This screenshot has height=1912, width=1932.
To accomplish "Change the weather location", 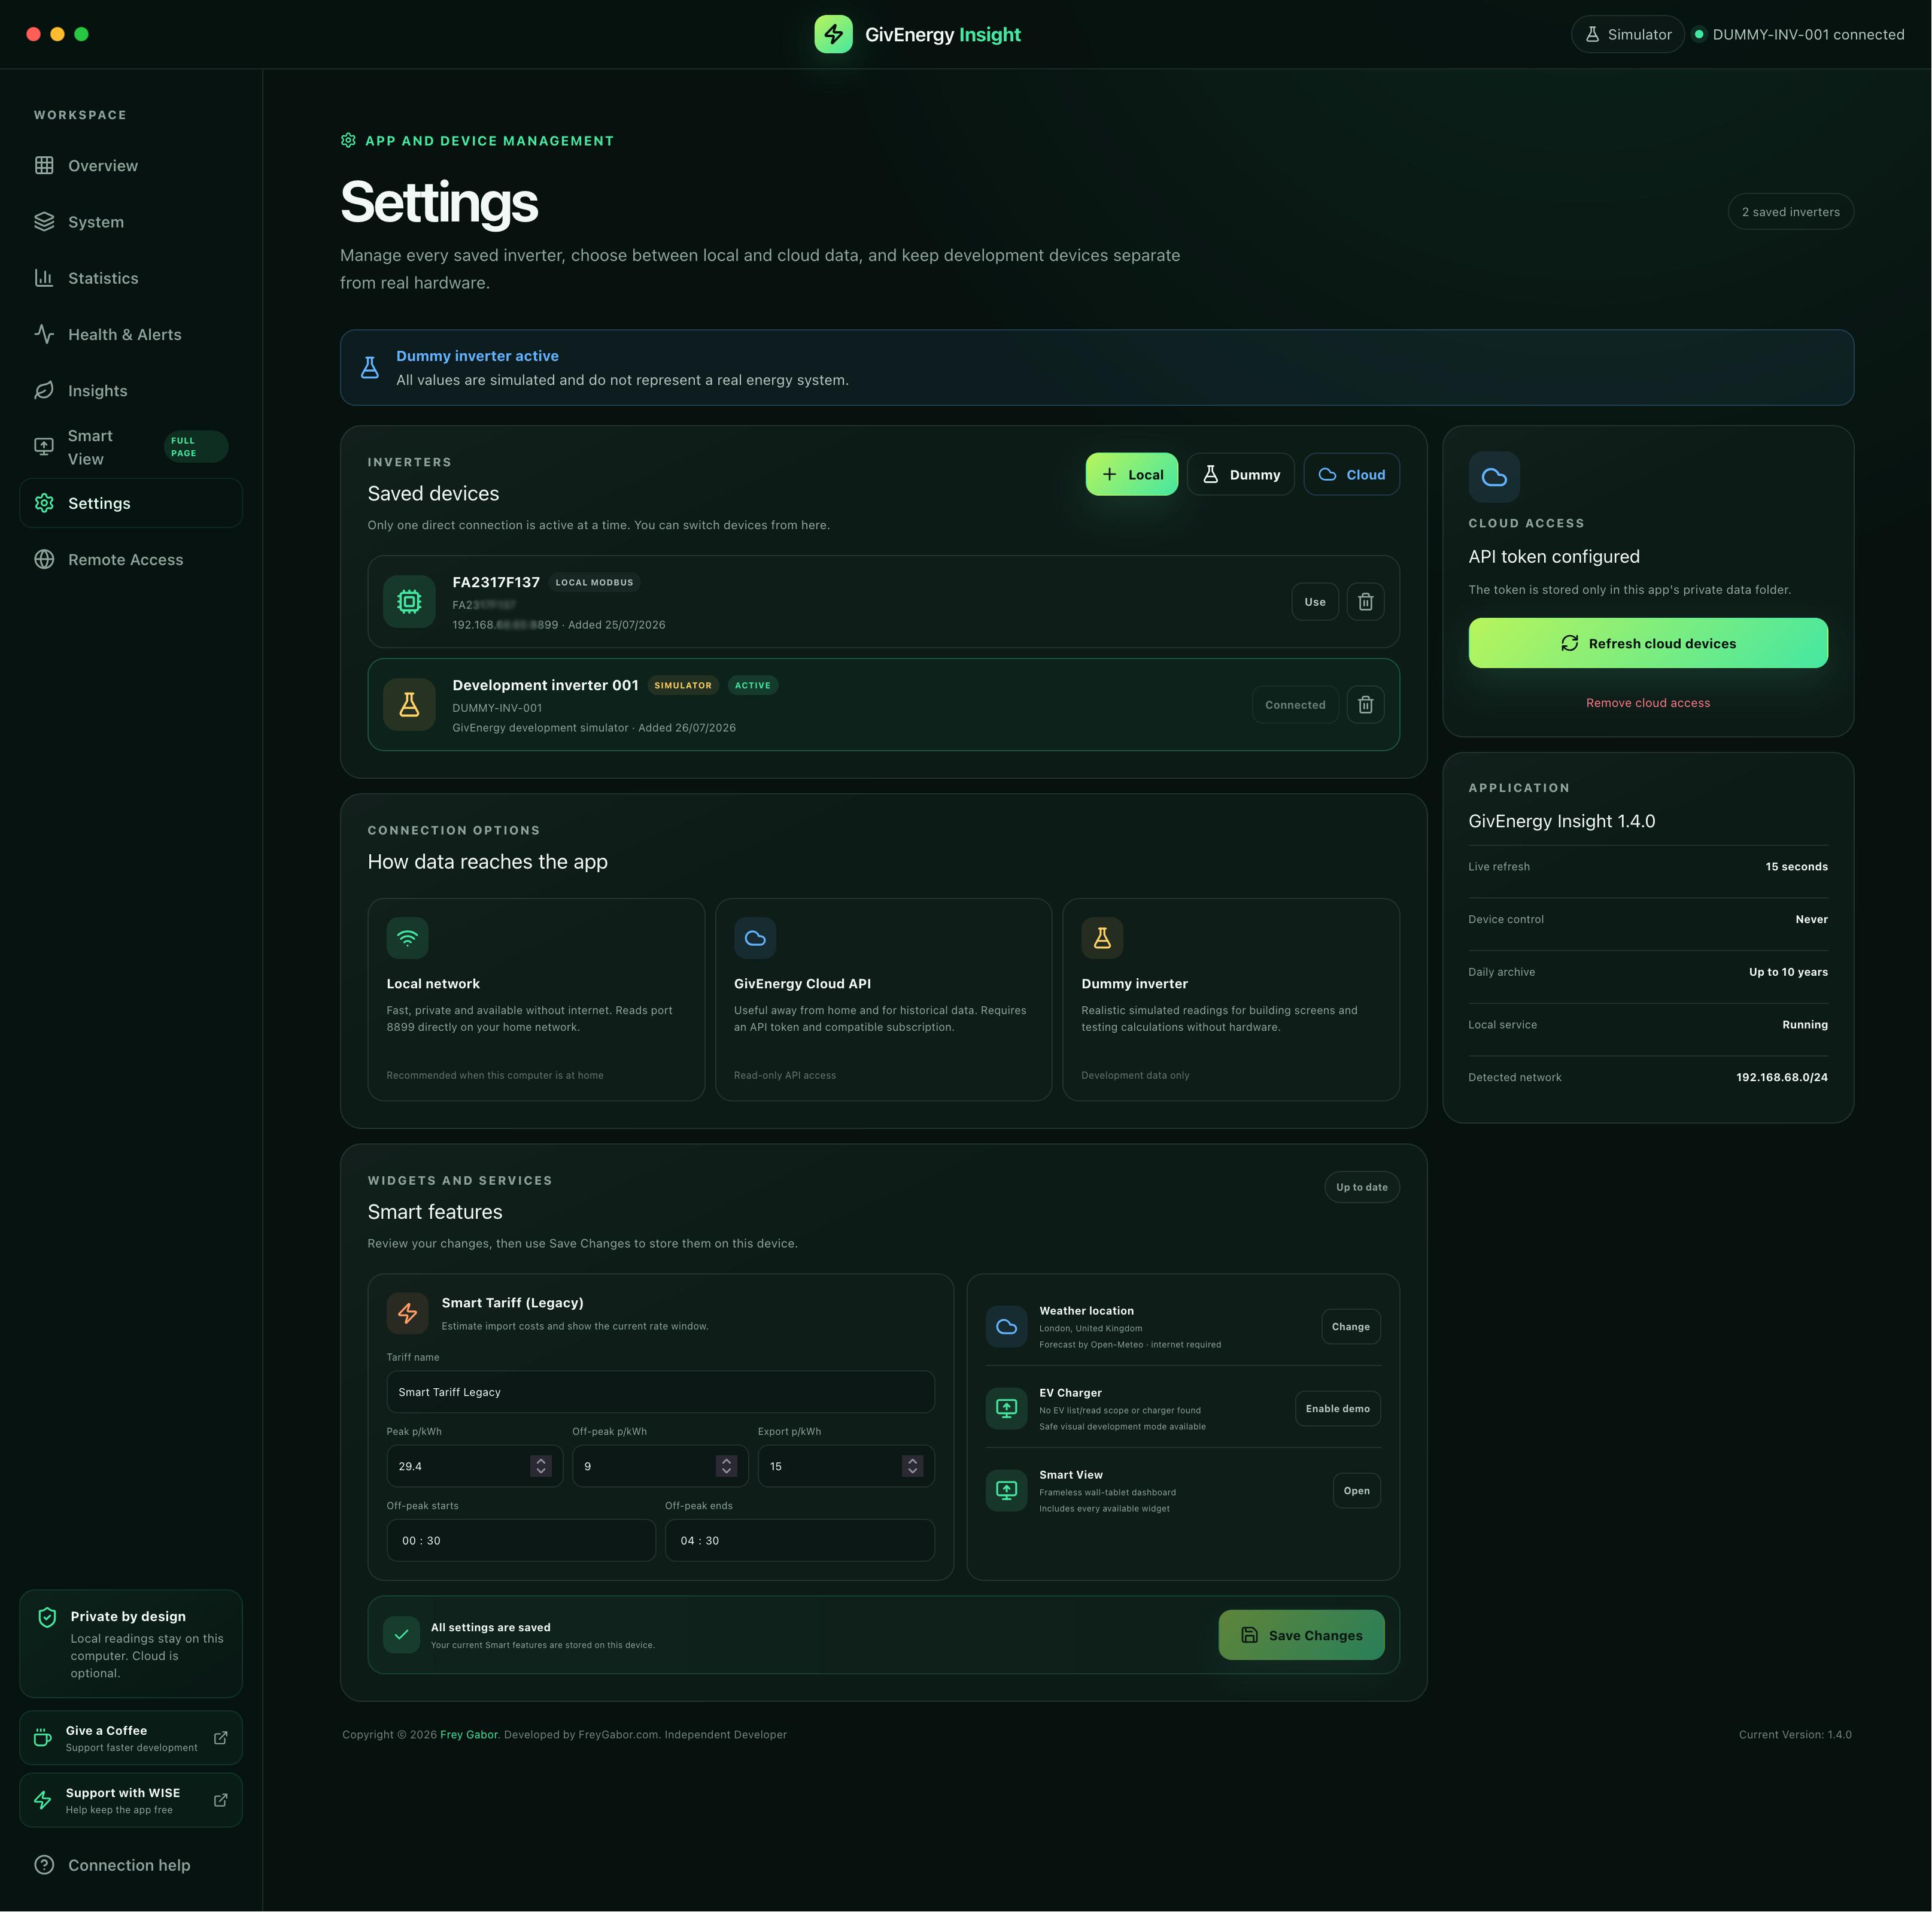I will point(1351,1327).
